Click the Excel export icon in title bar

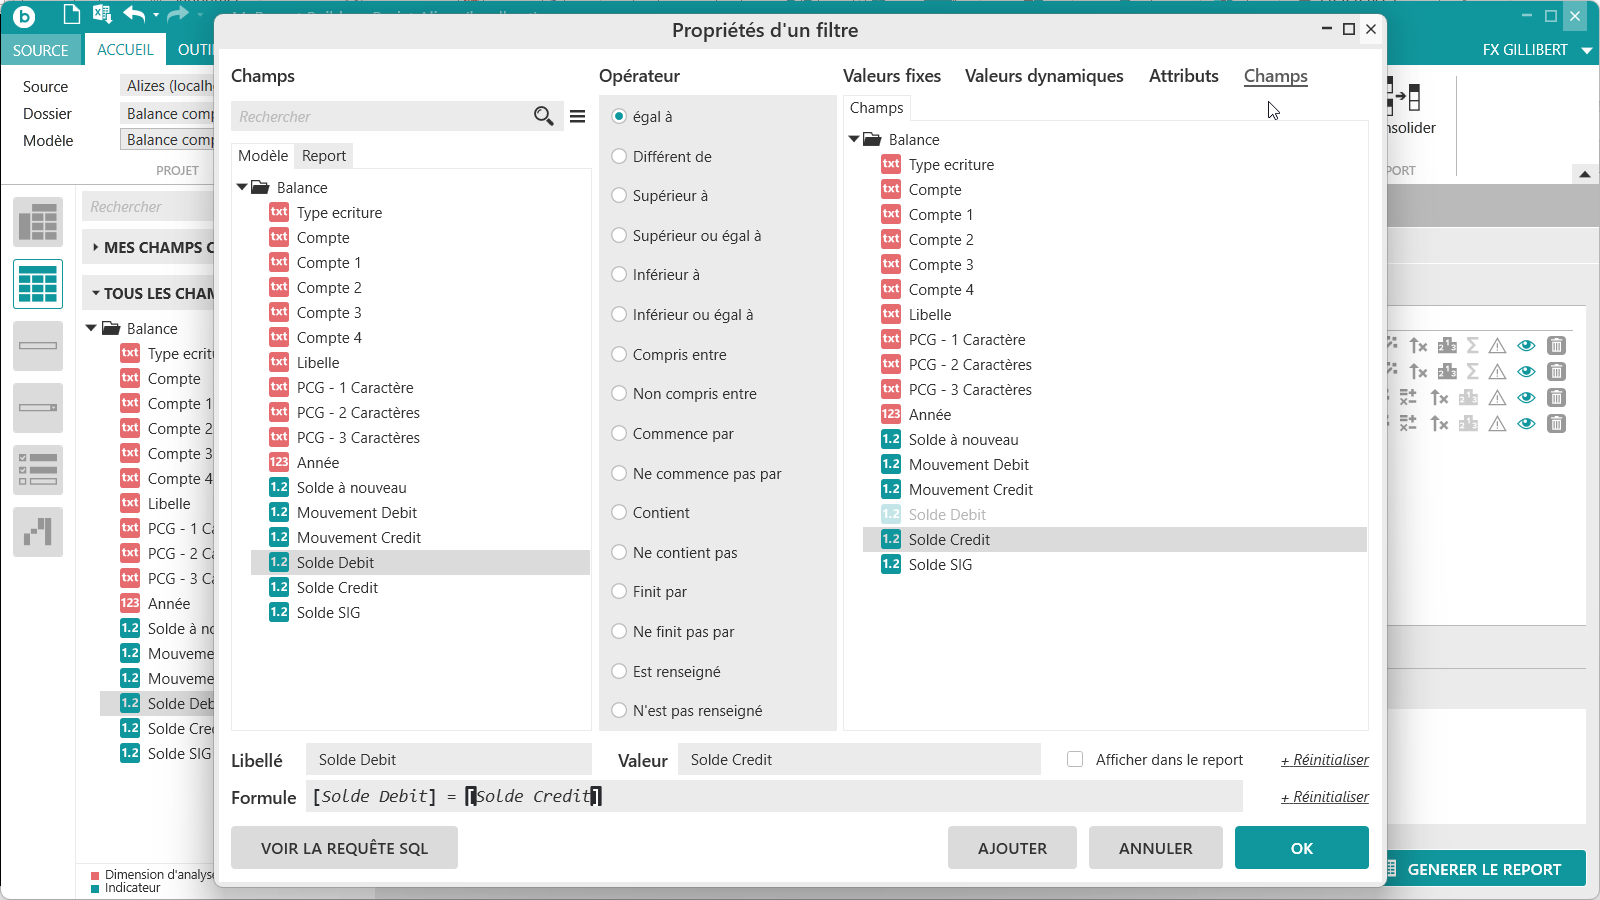[x=101, y=14]
